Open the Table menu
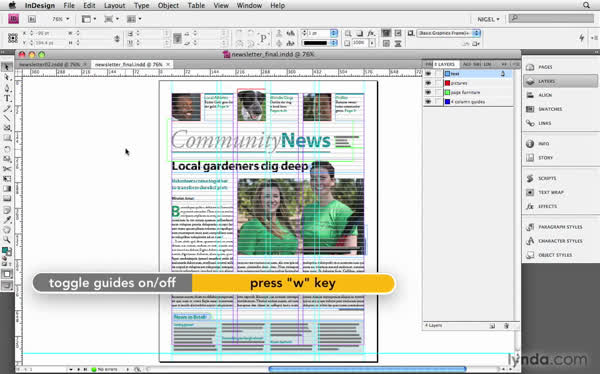 point(196,5)
